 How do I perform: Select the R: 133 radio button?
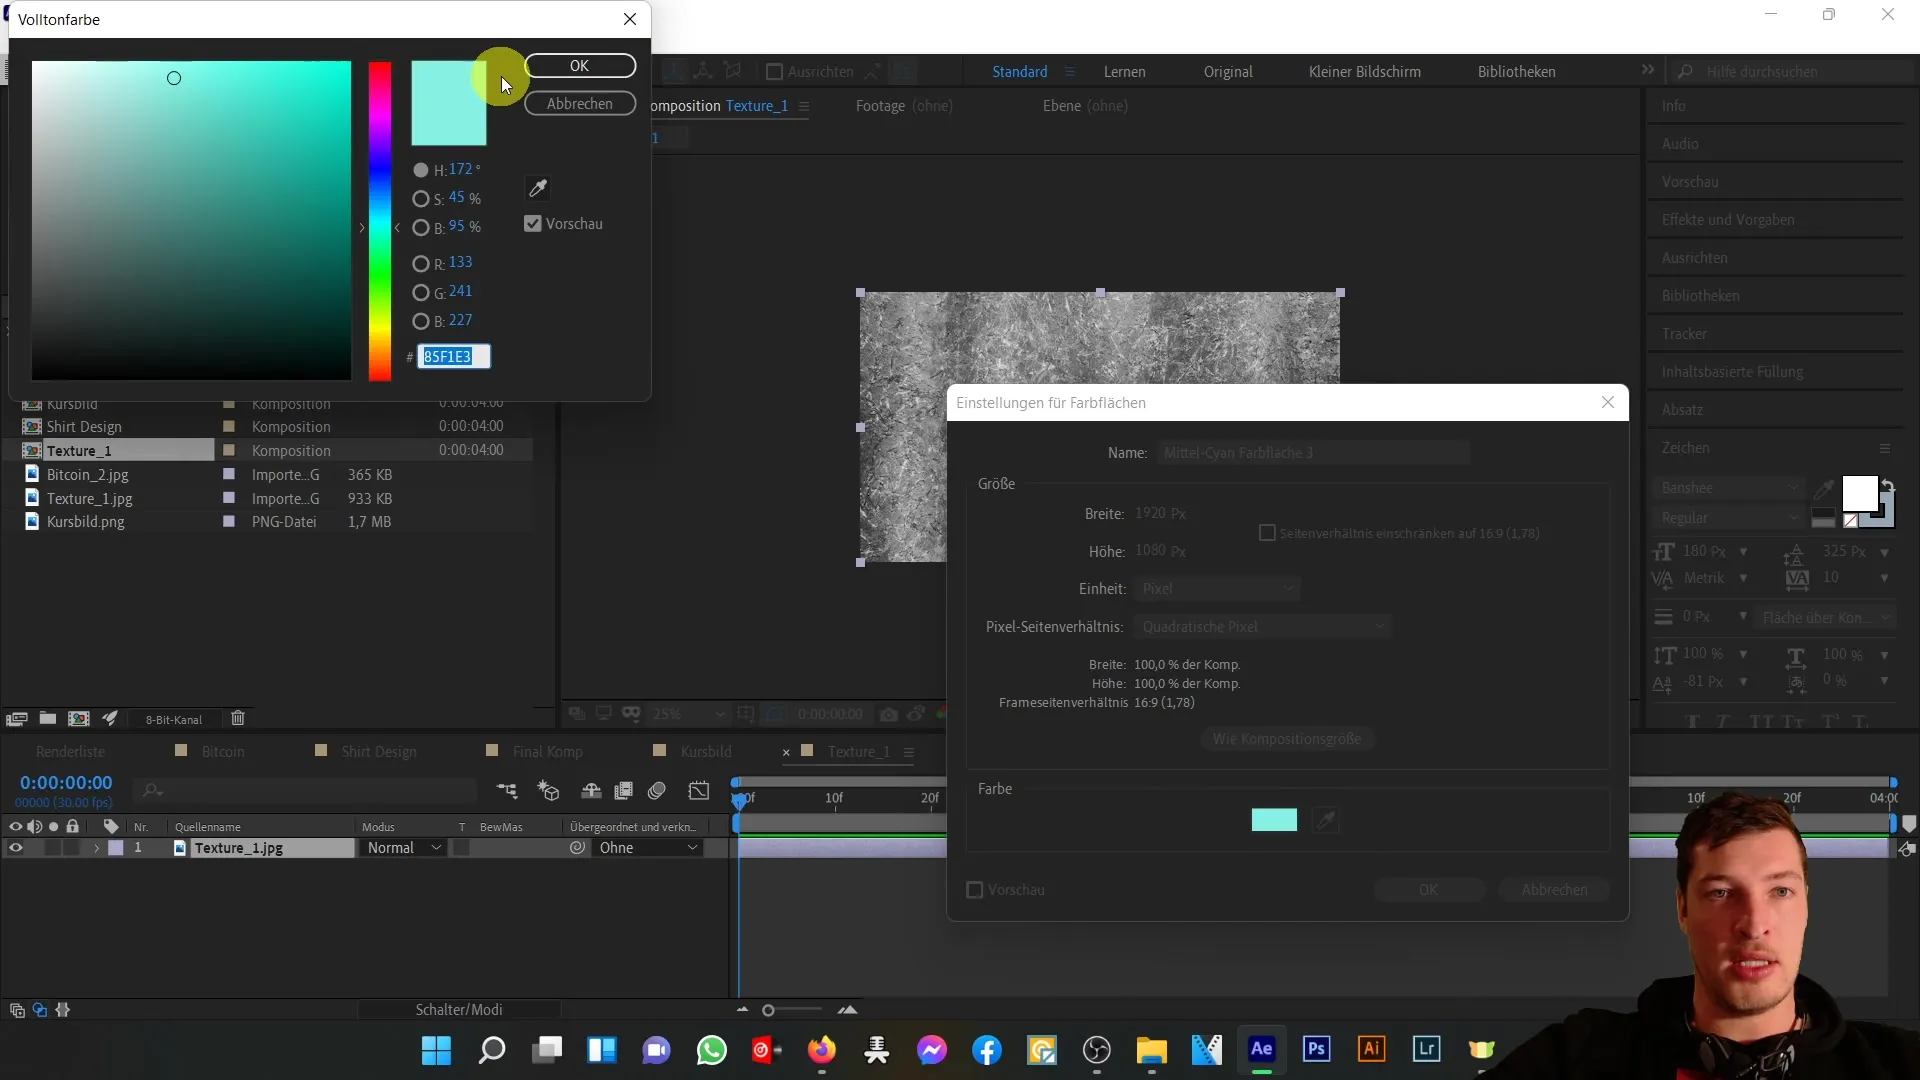421,264
